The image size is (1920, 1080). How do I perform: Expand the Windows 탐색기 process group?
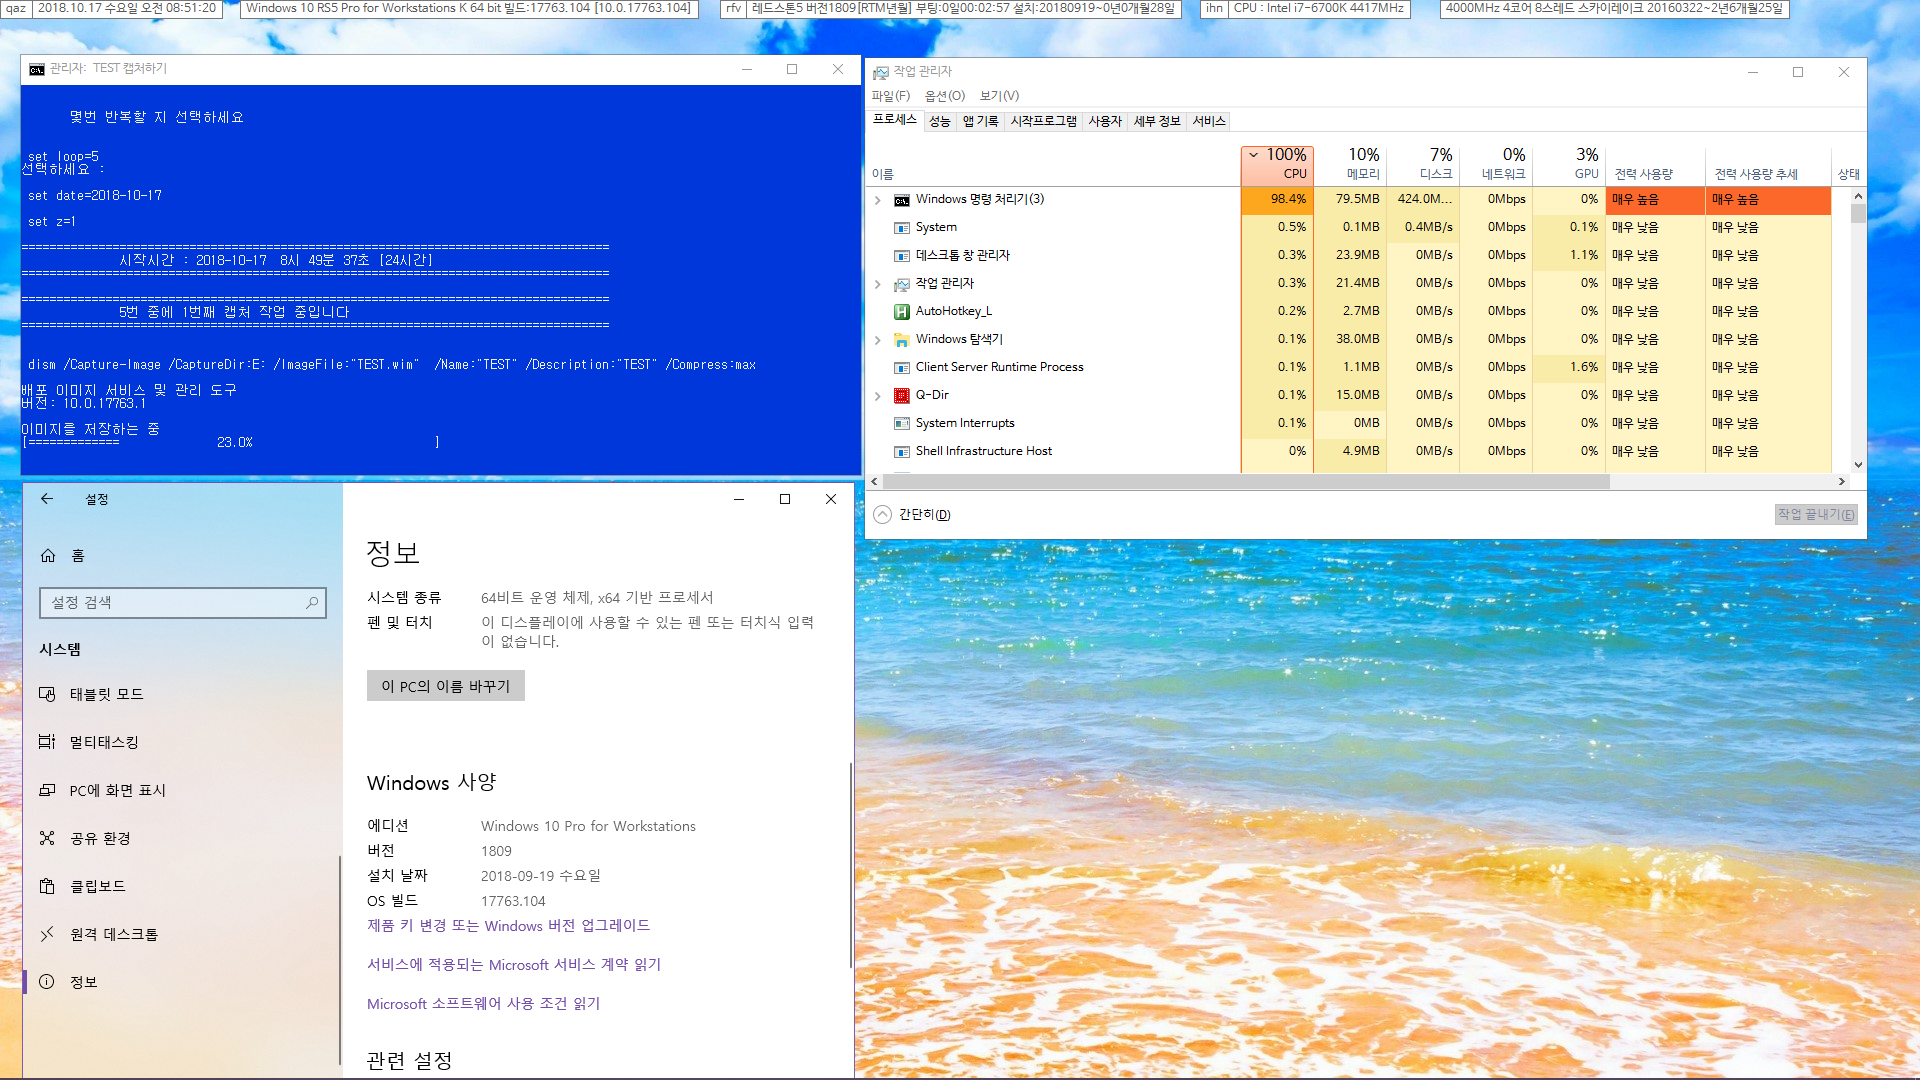(x=878, y=341)
